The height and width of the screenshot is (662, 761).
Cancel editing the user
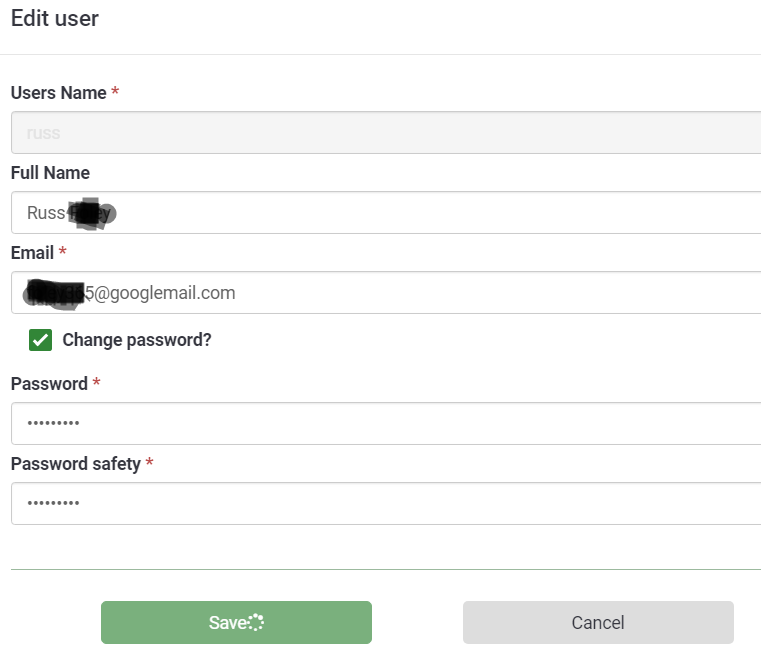pos(597,622)
